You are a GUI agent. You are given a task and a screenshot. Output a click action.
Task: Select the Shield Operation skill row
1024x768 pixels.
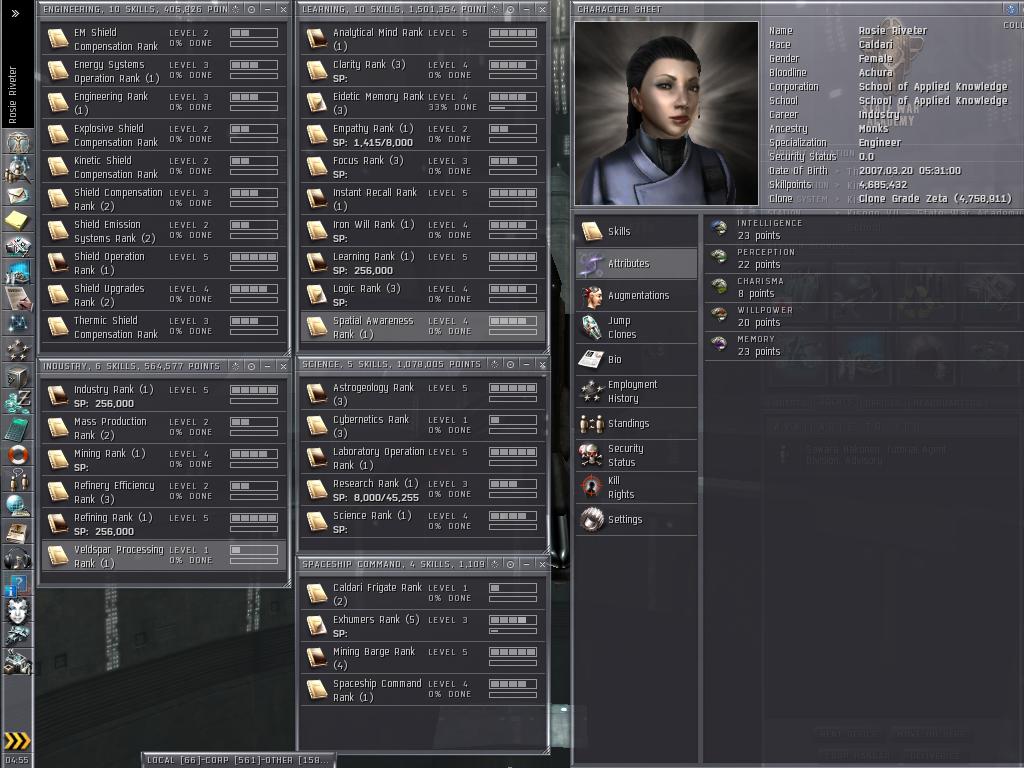pyautogui.click(x=164, y=263)
